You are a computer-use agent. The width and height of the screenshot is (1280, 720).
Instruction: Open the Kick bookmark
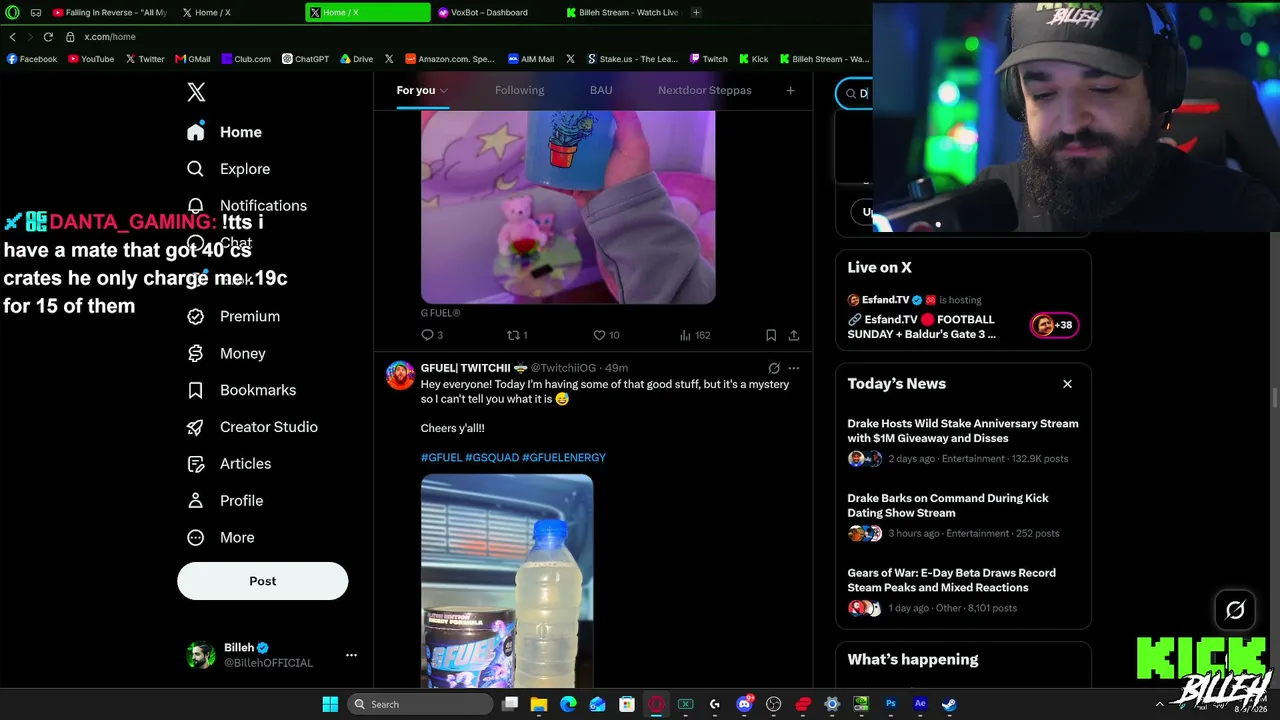753,59
